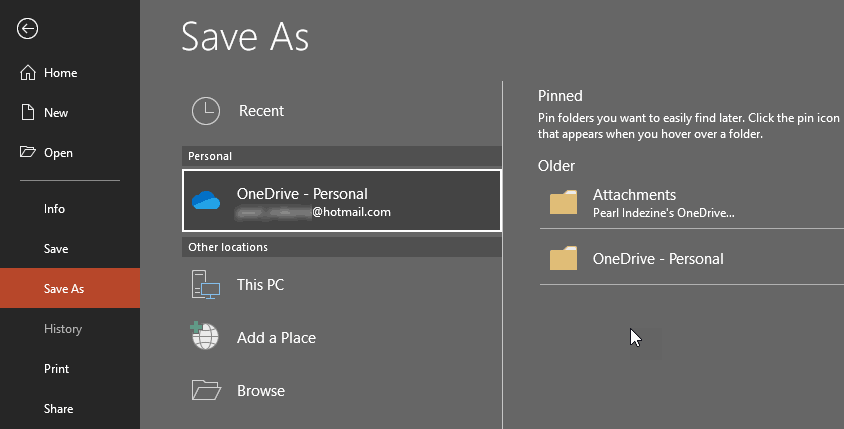Click the Other locations section header

point(342,247)
